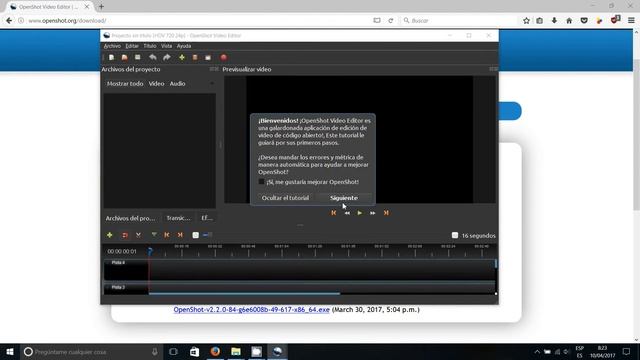The image size is (640, 360).
Task: Create a new project via OpenShot toolbar
Action: (111, 58)
